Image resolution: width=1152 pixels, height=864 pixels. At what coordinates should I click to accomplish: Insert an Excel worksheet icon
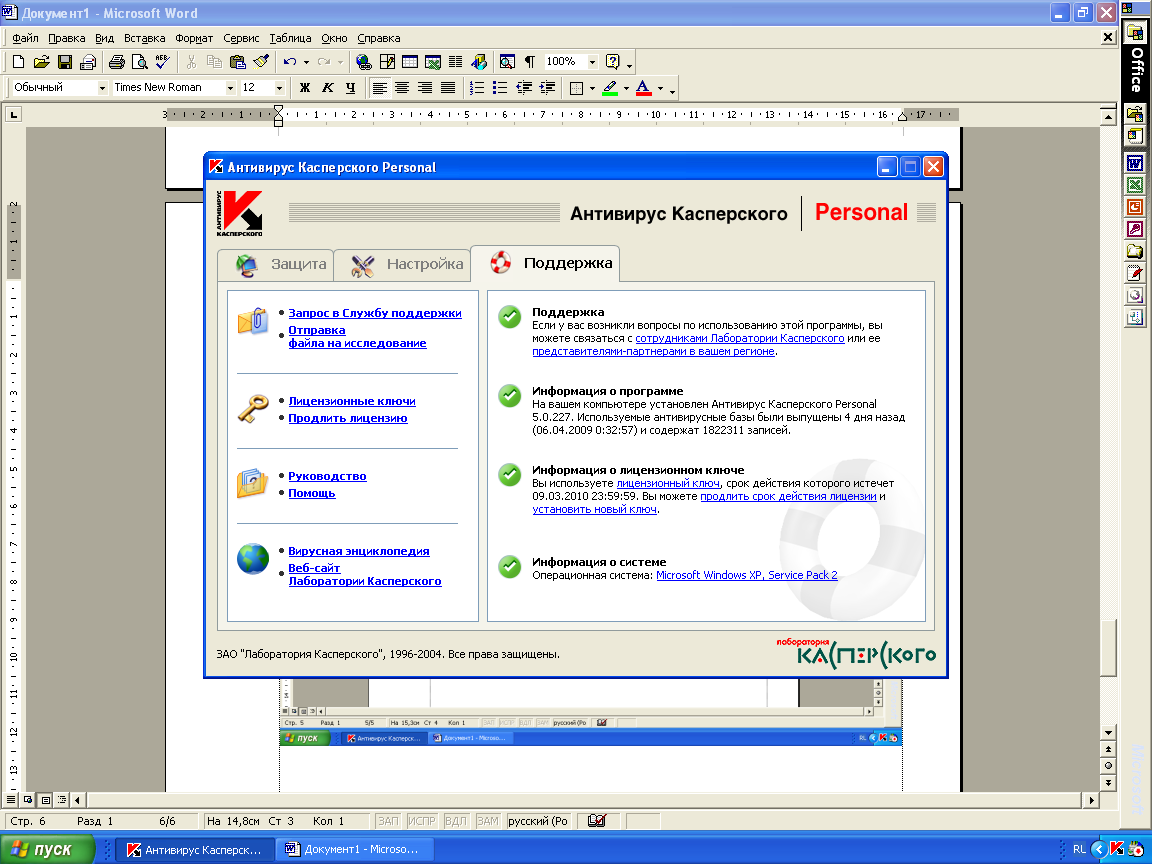pos(433,62)
